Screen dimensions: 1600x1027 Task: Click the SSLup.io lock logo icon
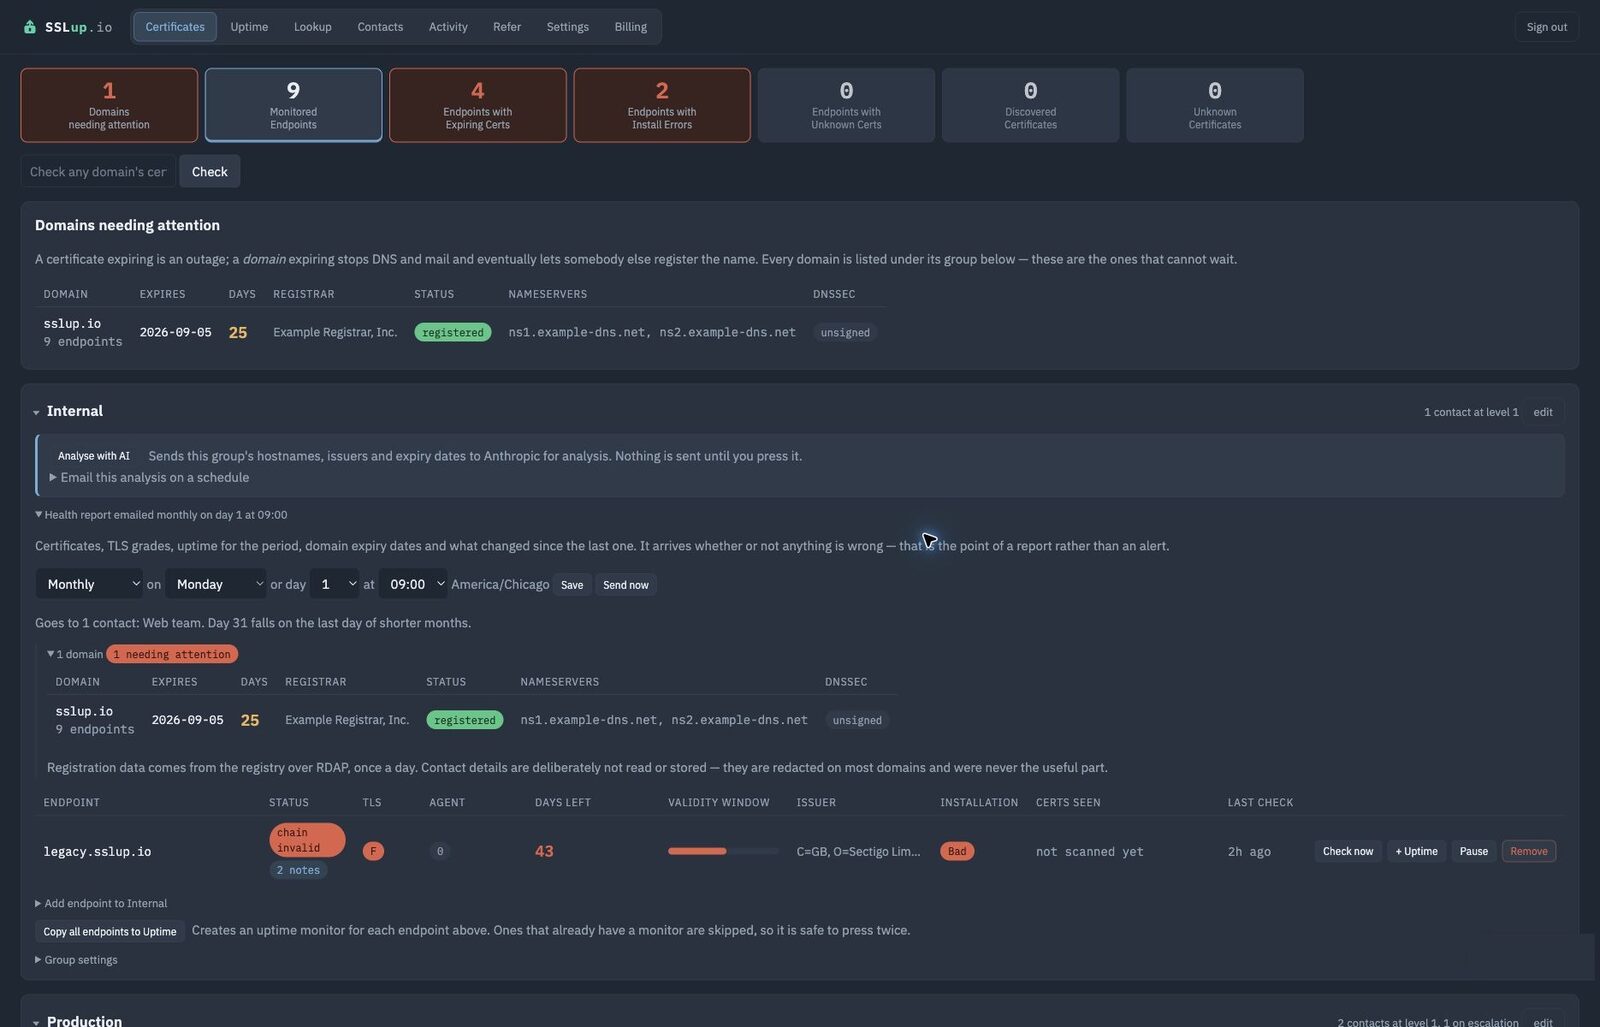point(29,27)
